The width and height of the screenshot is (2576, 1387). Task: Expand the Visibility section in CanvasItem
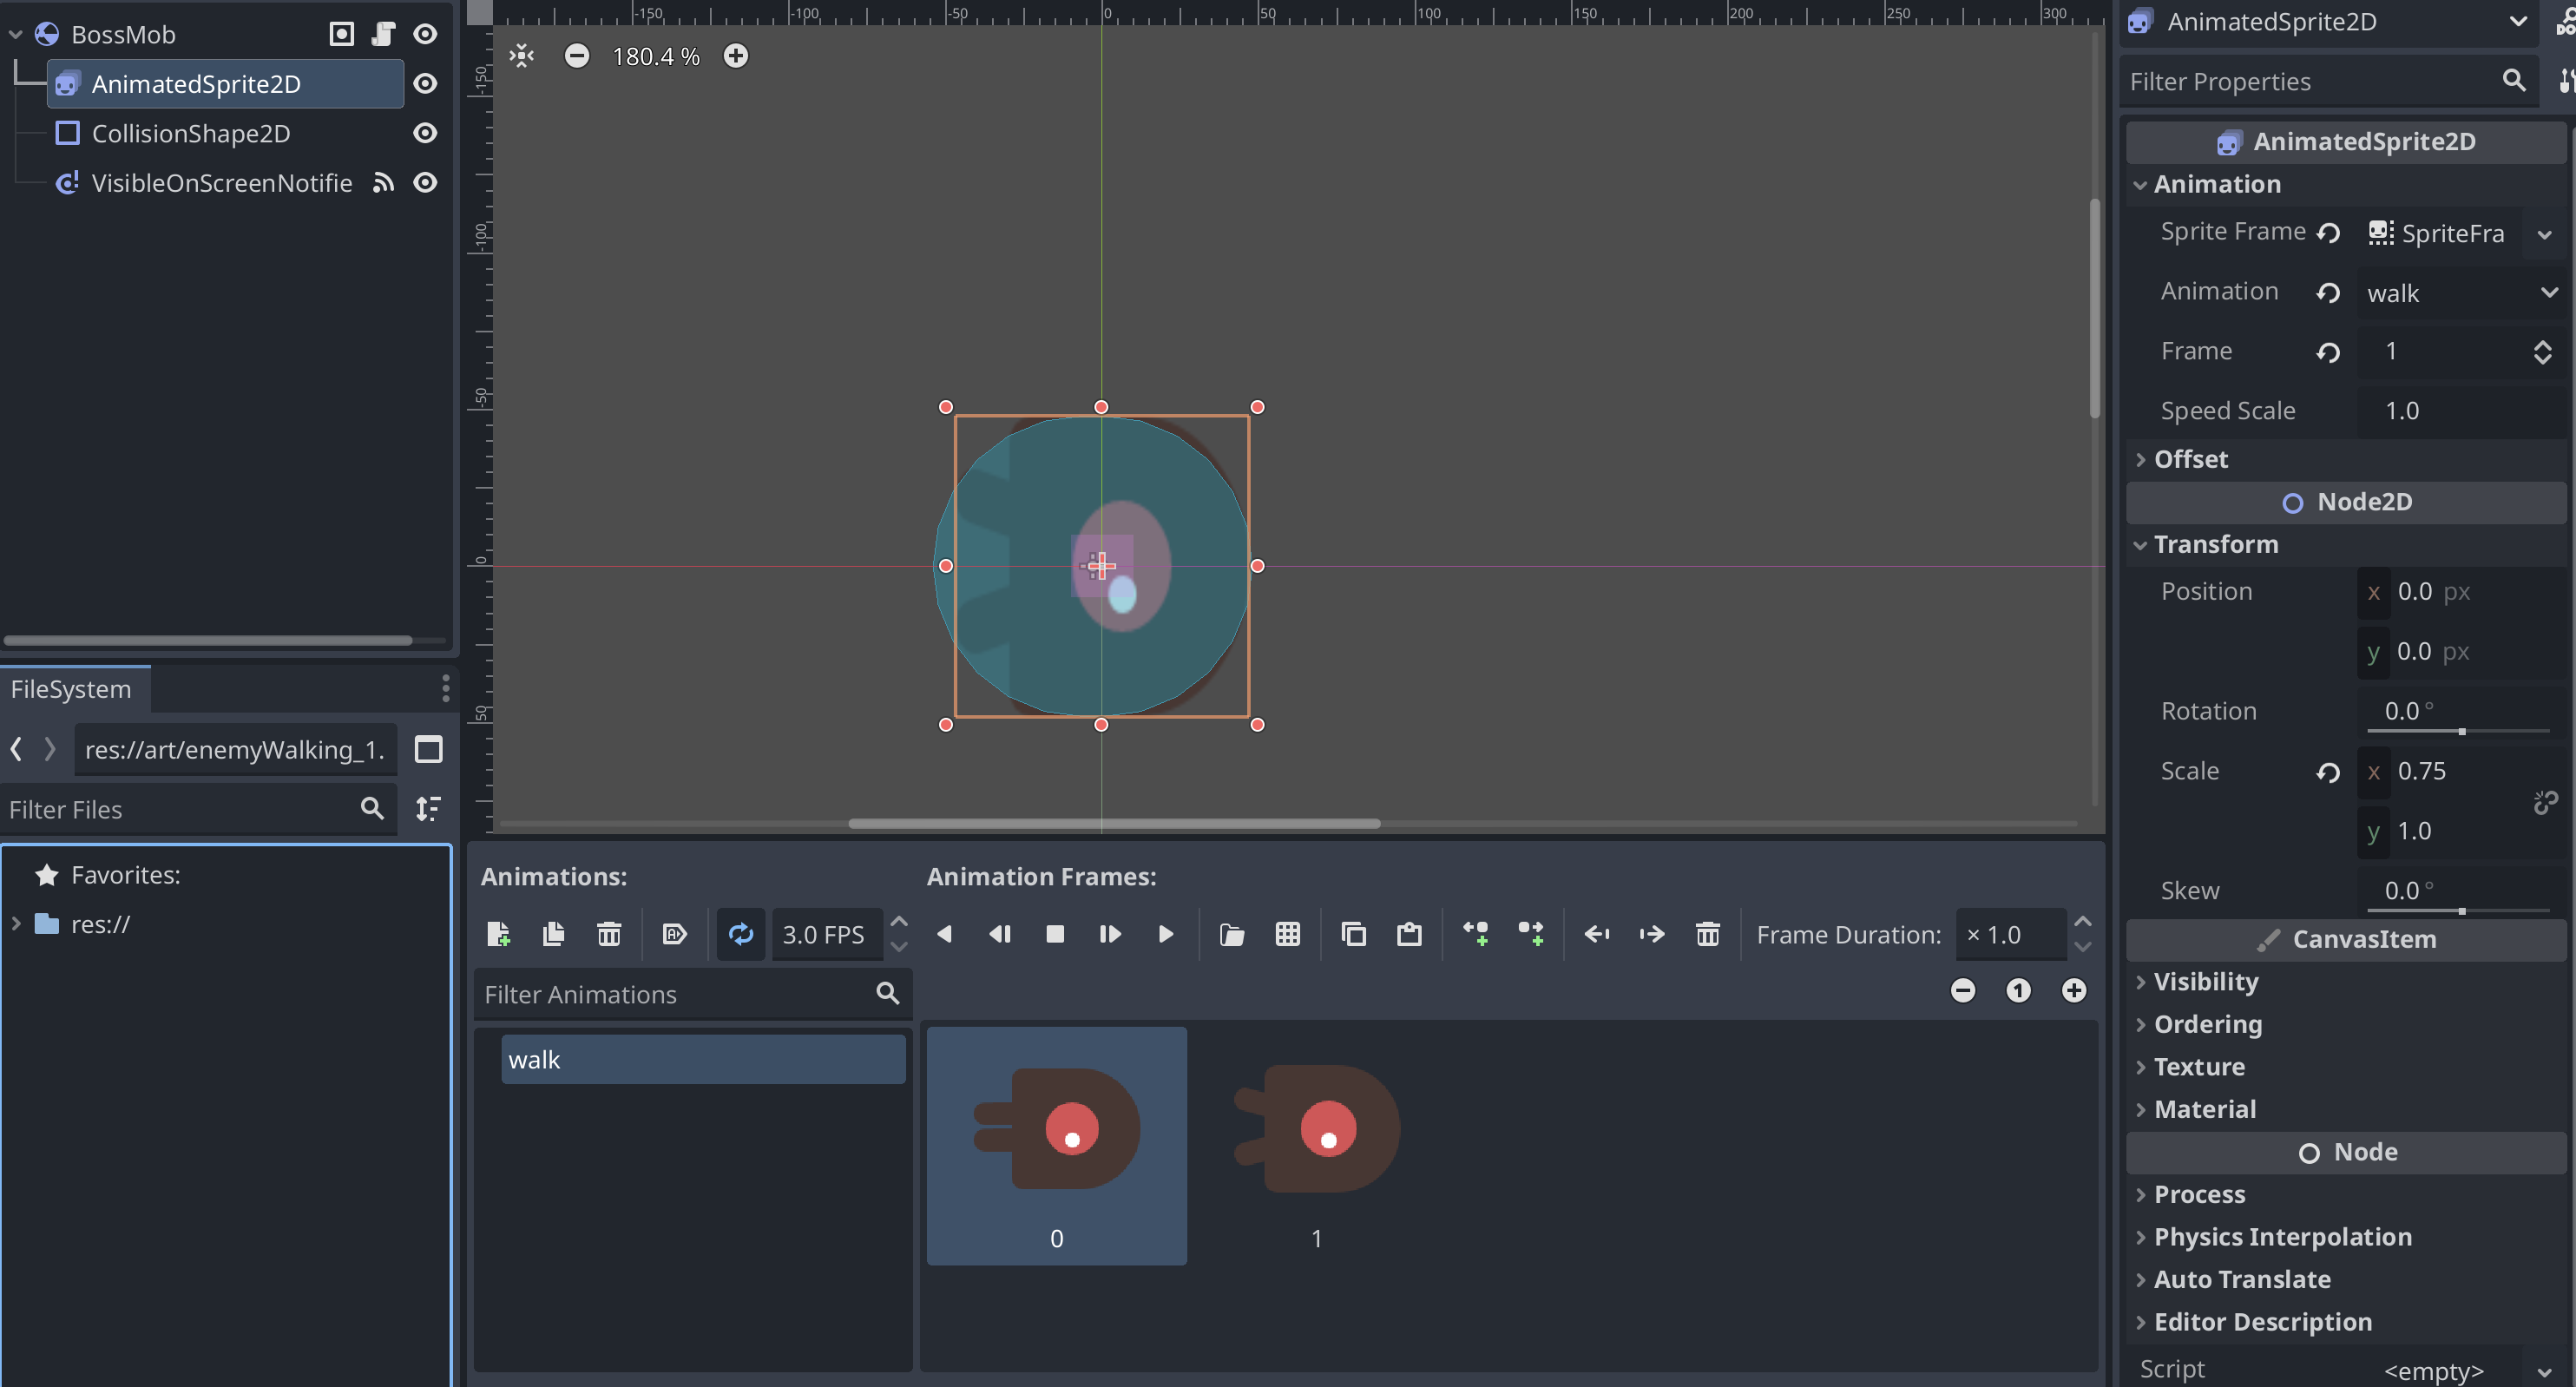click(x=2205, y=981)
